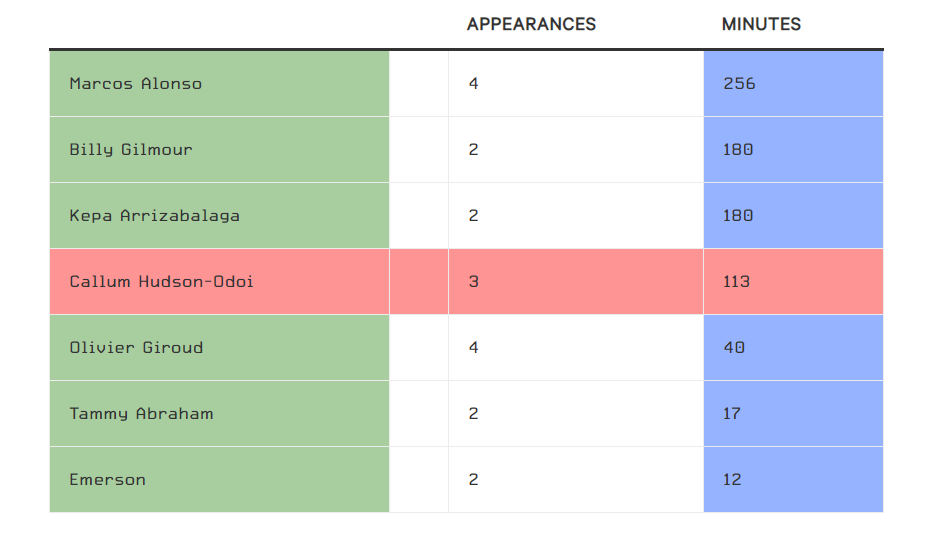The image size is (934, 553).
Task: Select the Marcos Alonso name cell
Action: [x=136, y=84]
